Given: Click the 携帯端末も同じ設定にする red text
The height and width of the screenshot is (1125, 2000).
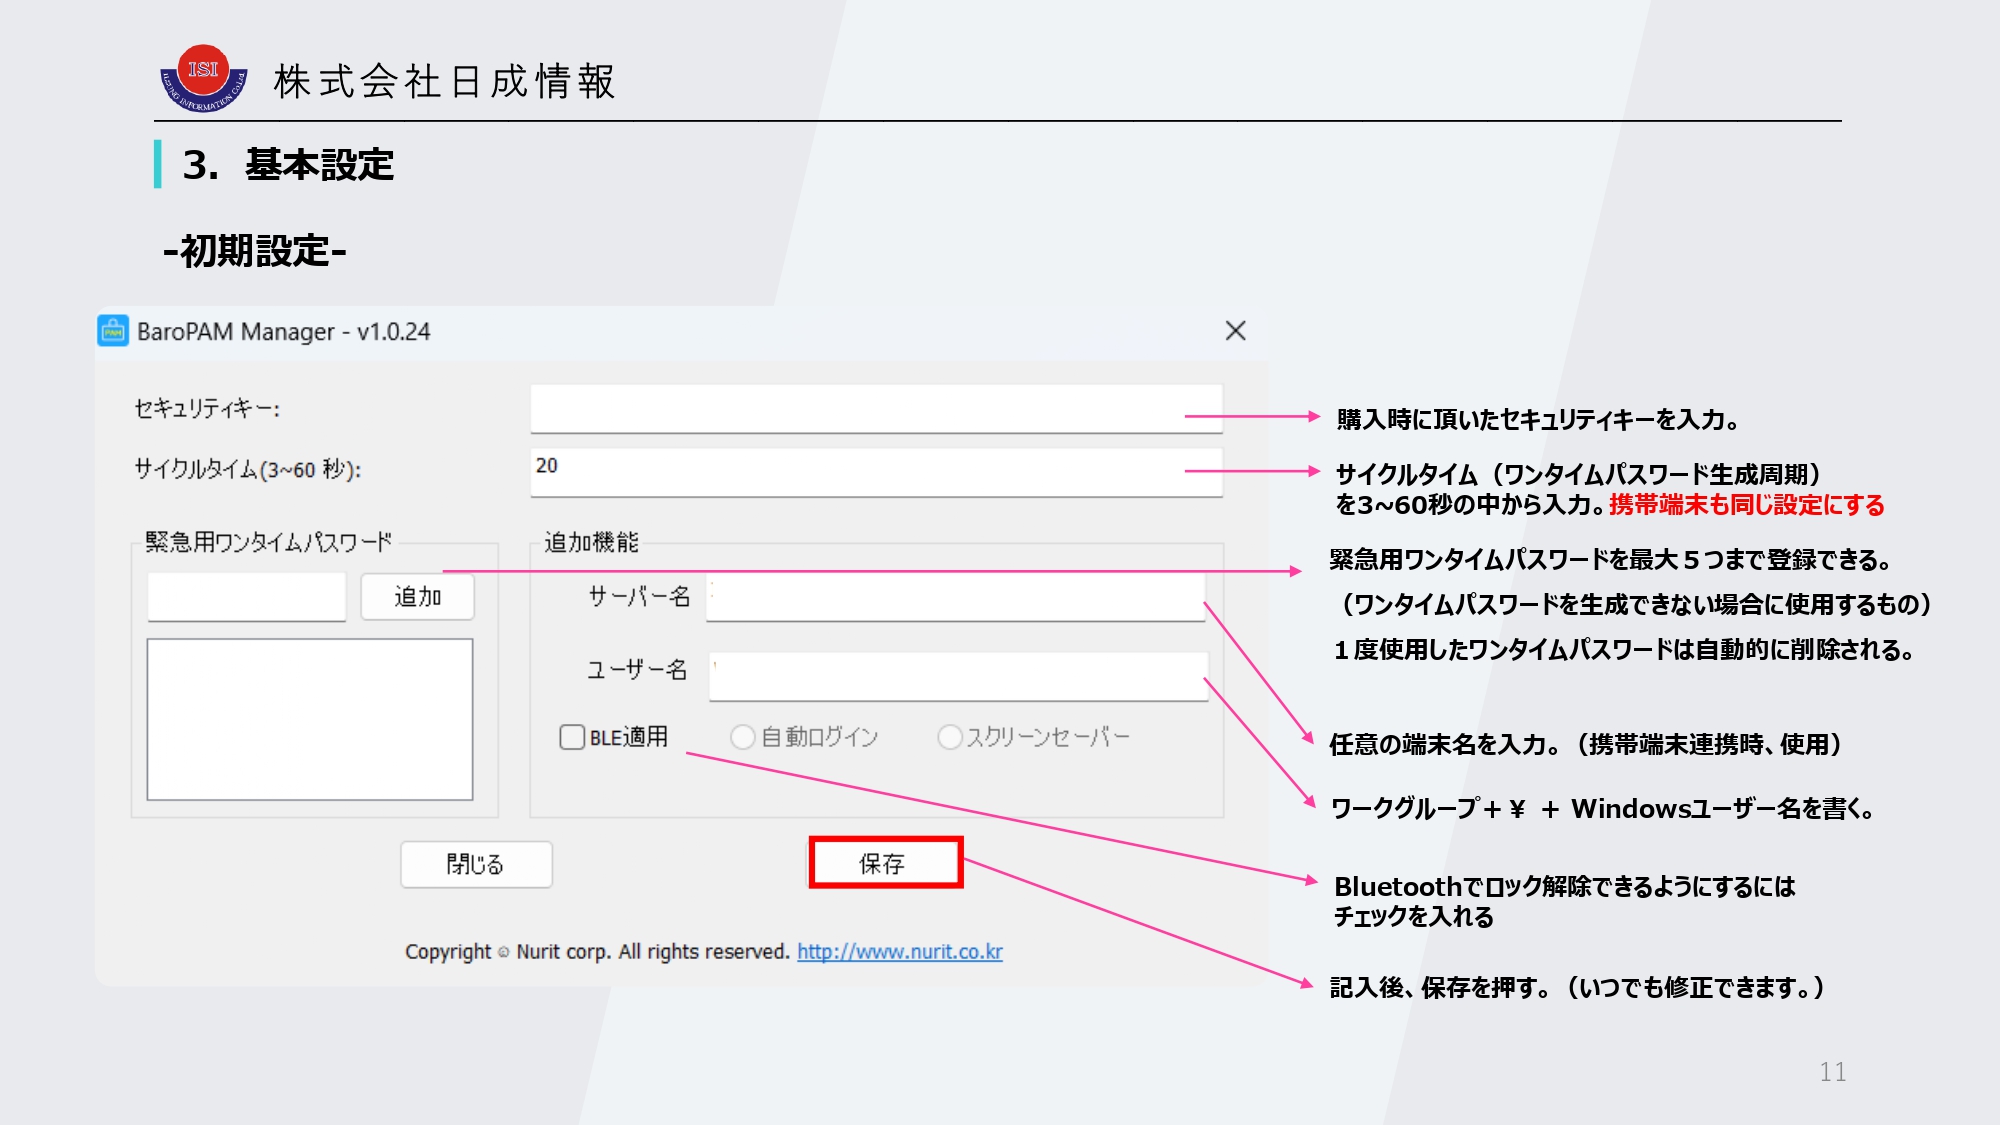Looking at the screenshot, I should [1746, 505].
